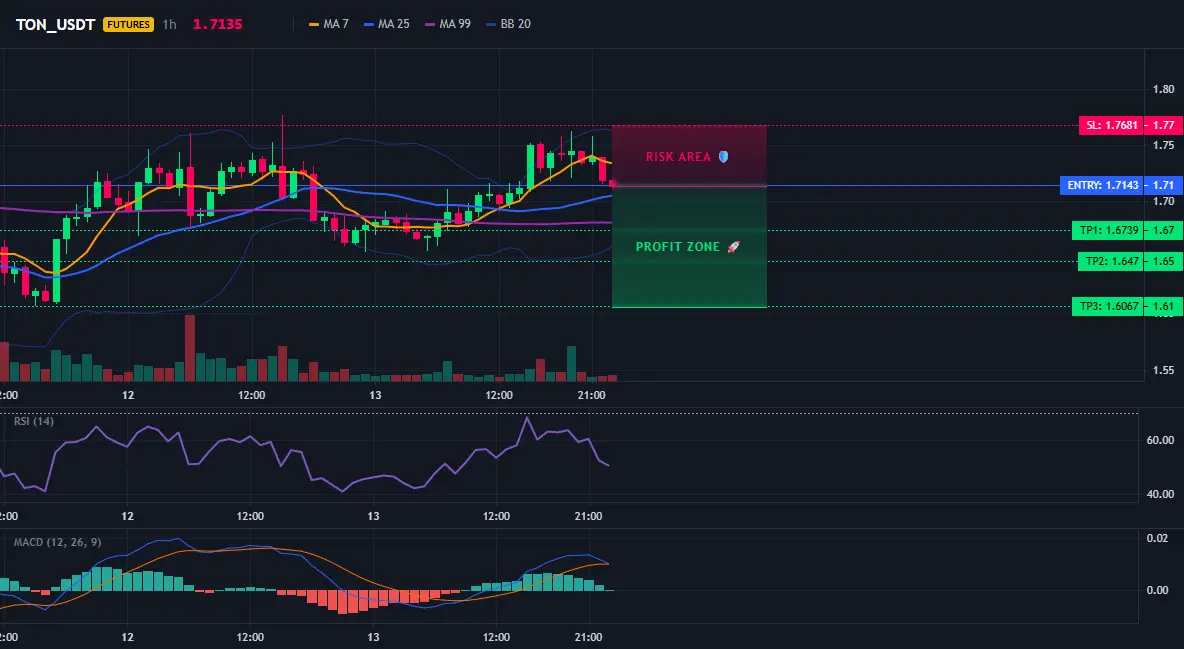Click the 1.61 TP3 axis tag
Image resolution: width=1184 pixels, height=649 pixels.
(1164, 307)
